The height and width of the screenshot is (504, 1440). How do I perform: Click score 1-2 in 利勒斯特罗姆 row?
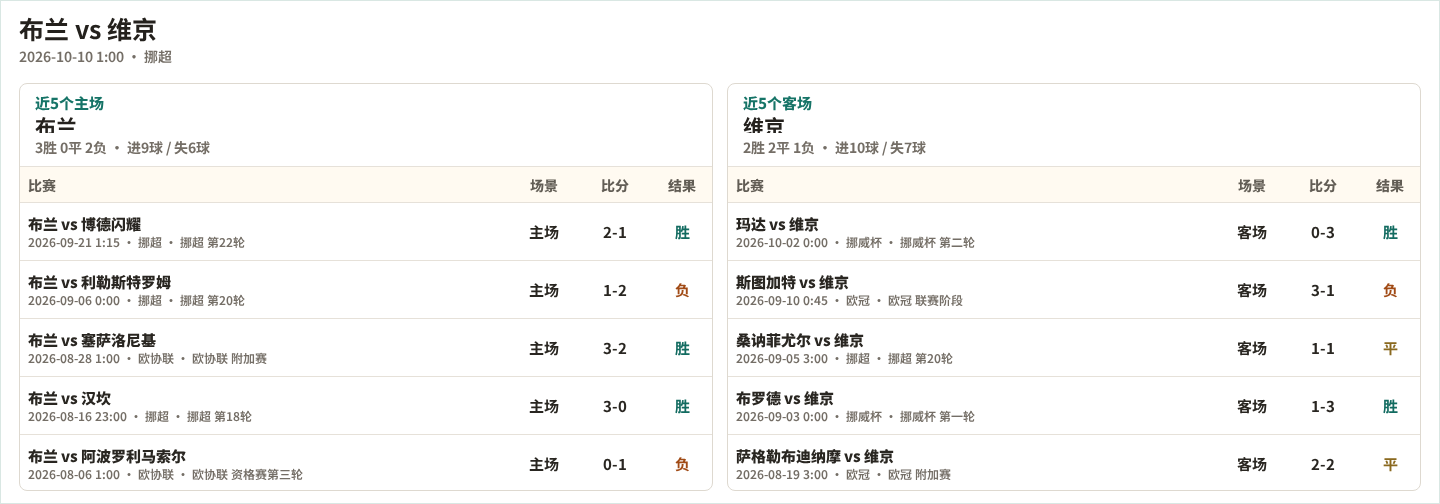click(x=615, y=290)
